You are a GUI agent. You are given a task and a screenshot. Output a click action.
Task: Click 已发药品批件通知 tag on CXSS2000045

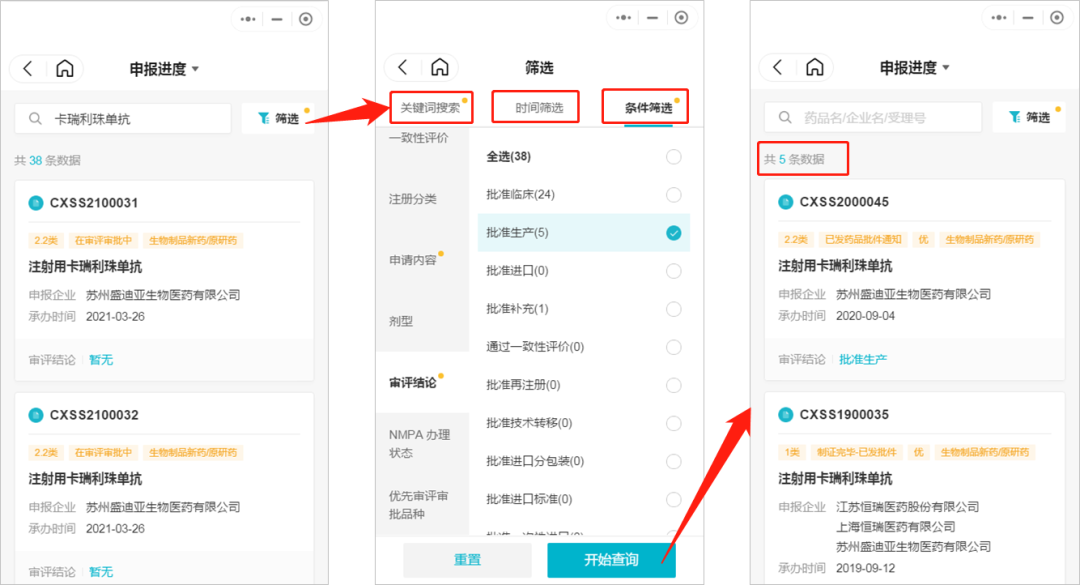click(x=863, y=239)
